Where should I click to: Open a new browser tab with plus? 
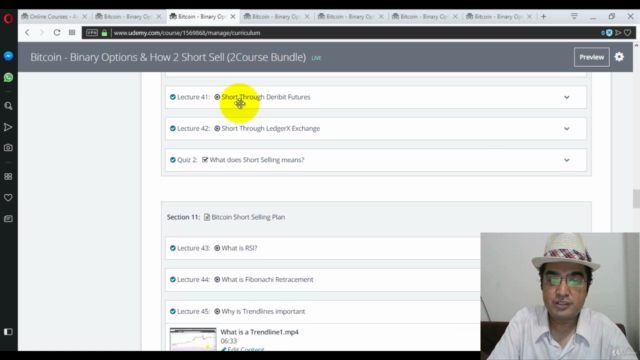click(x=543, y=17)
